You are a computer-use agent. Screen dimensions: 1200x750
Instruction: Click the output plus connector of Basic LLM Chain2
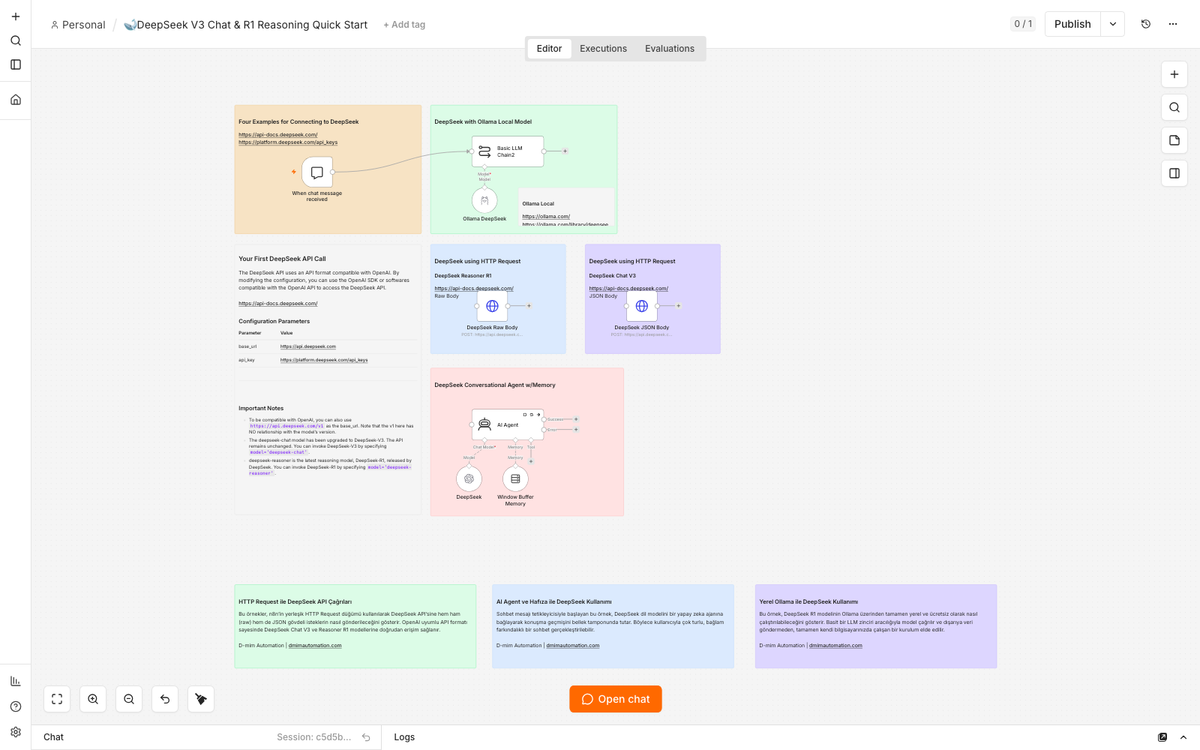pos(565,151)
